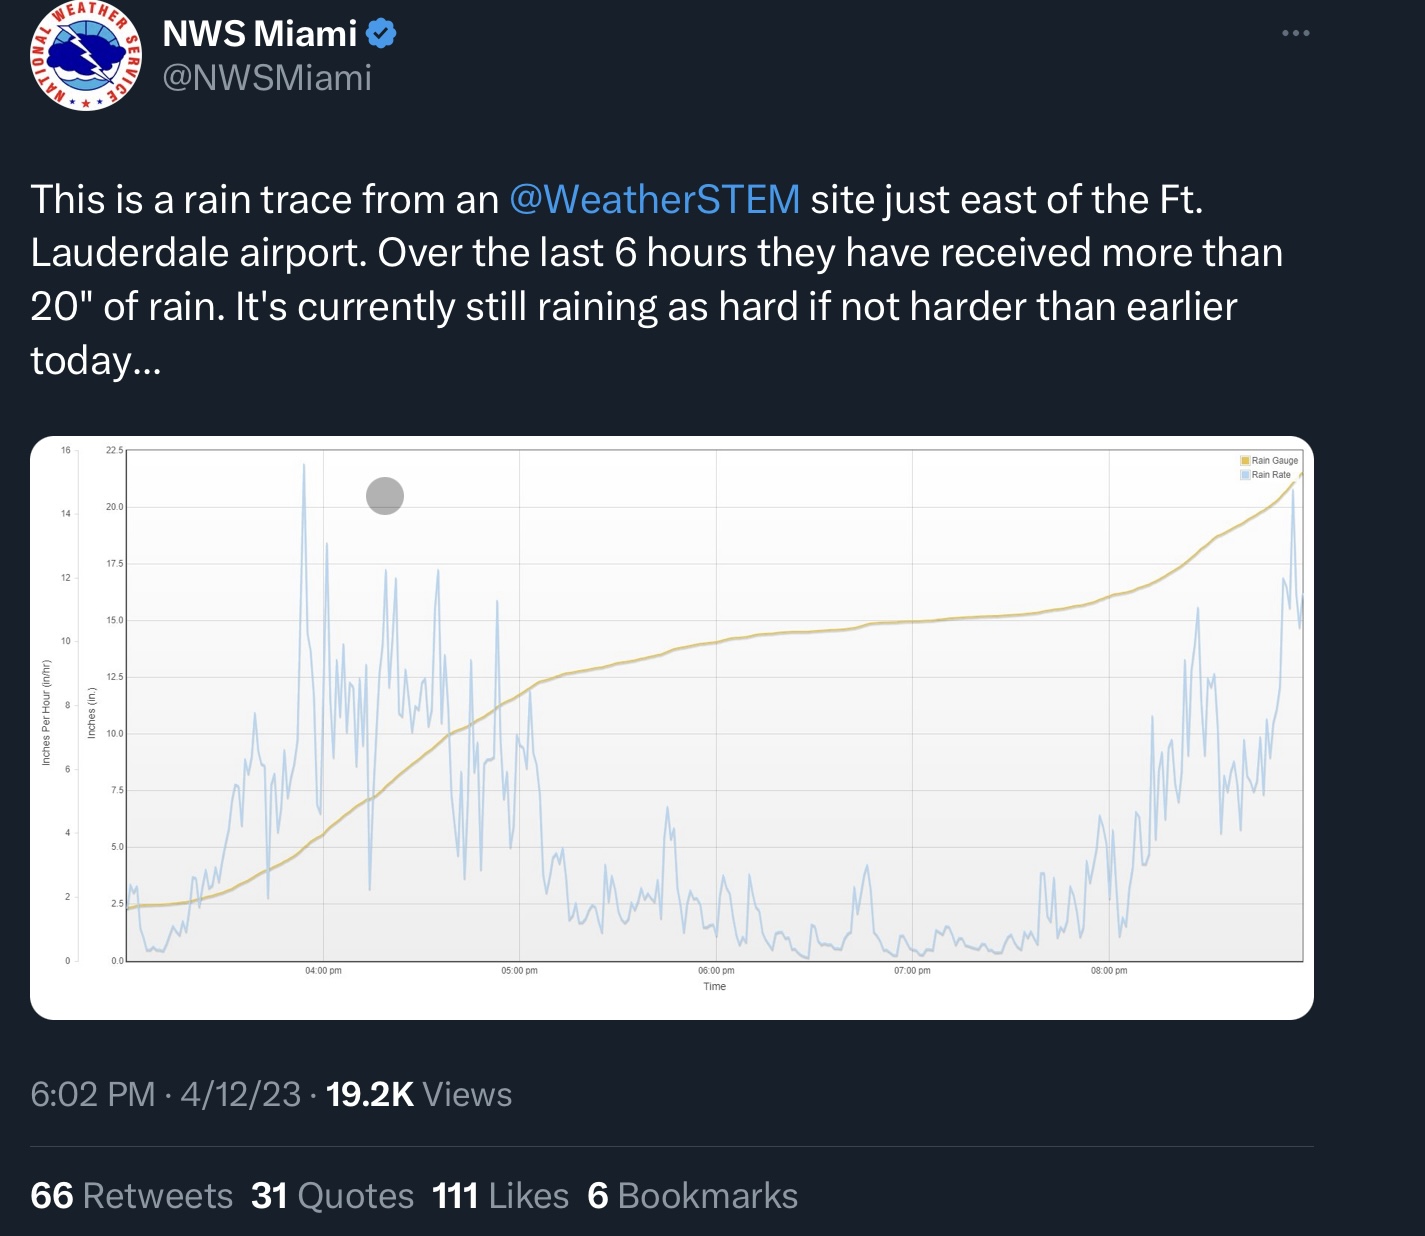Image resolution: width=1425 pixels, height=1236 pixels.
Task: Open the NWS Miami profile avatar
Action: click(x=87, y=56)
